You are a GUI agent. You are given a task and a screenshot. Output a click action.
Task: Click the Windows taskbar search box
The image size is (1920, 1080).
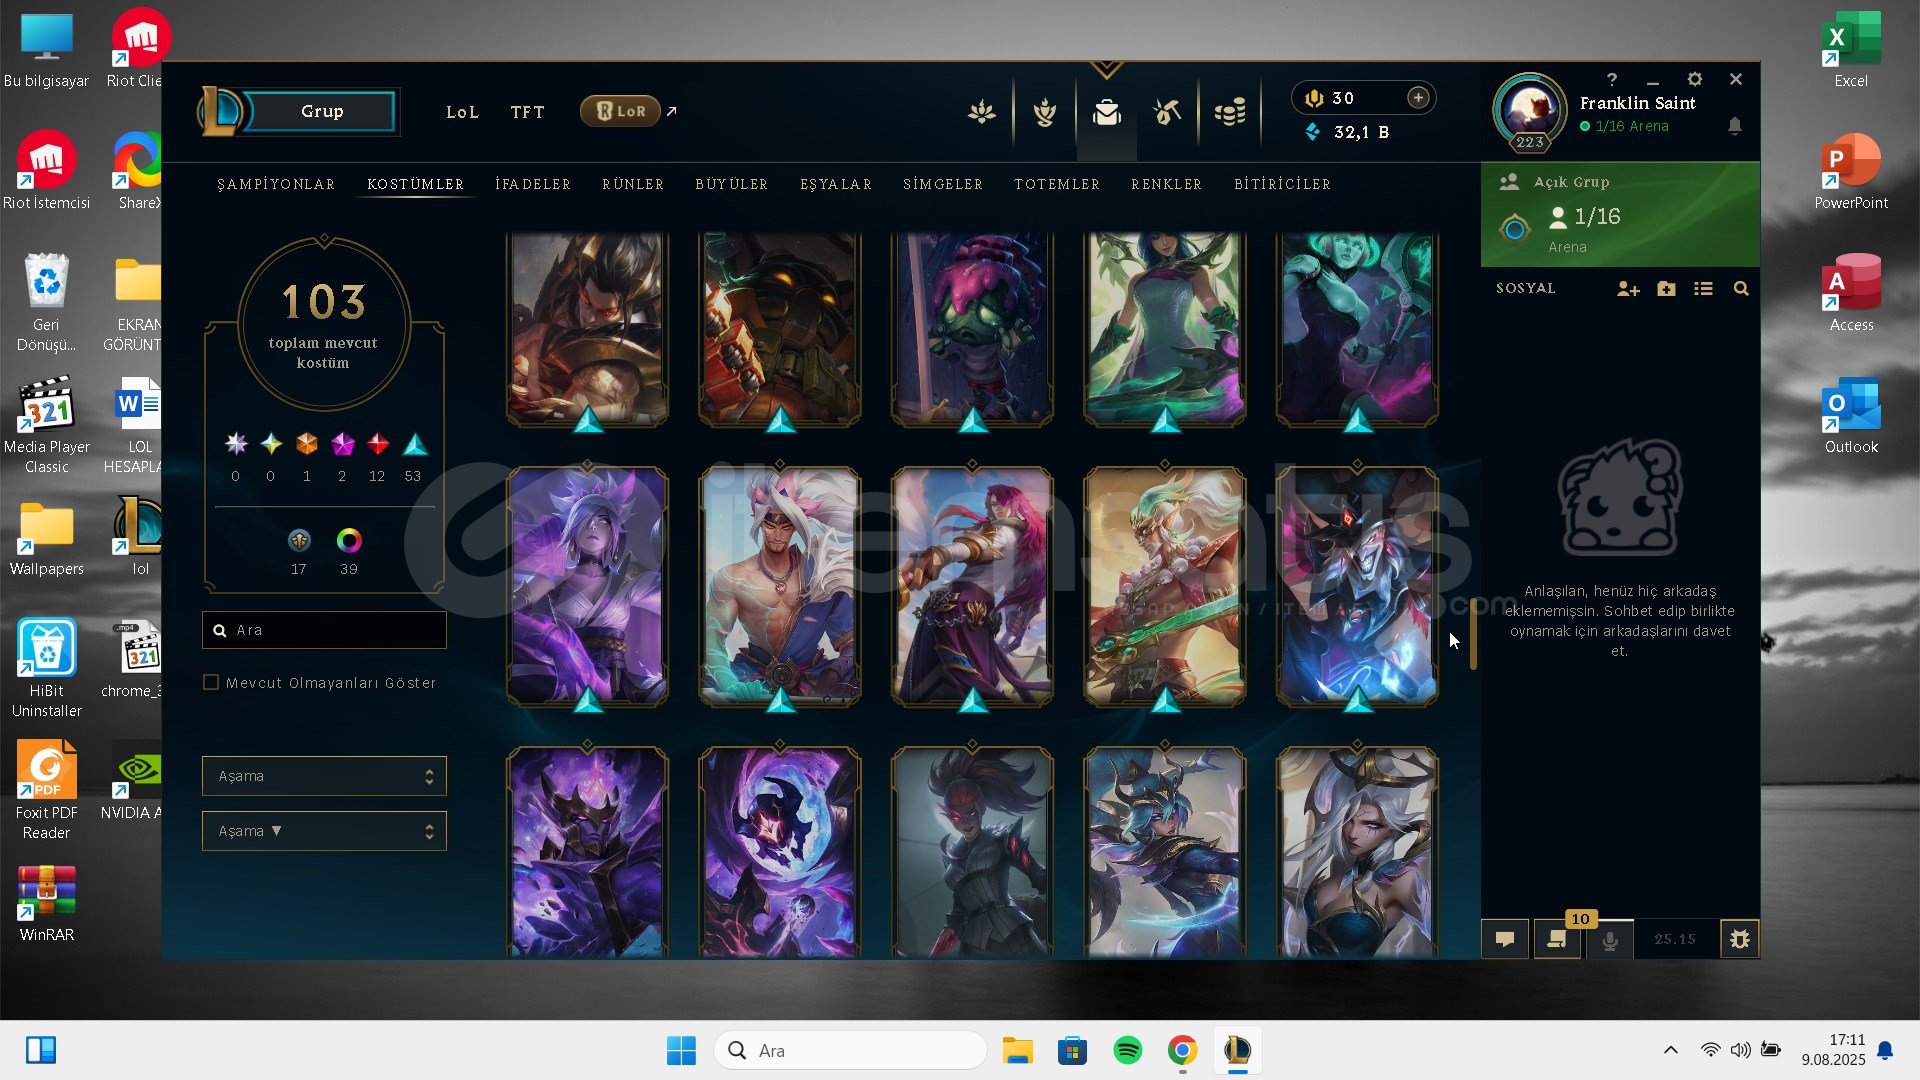pos(851,1050)
